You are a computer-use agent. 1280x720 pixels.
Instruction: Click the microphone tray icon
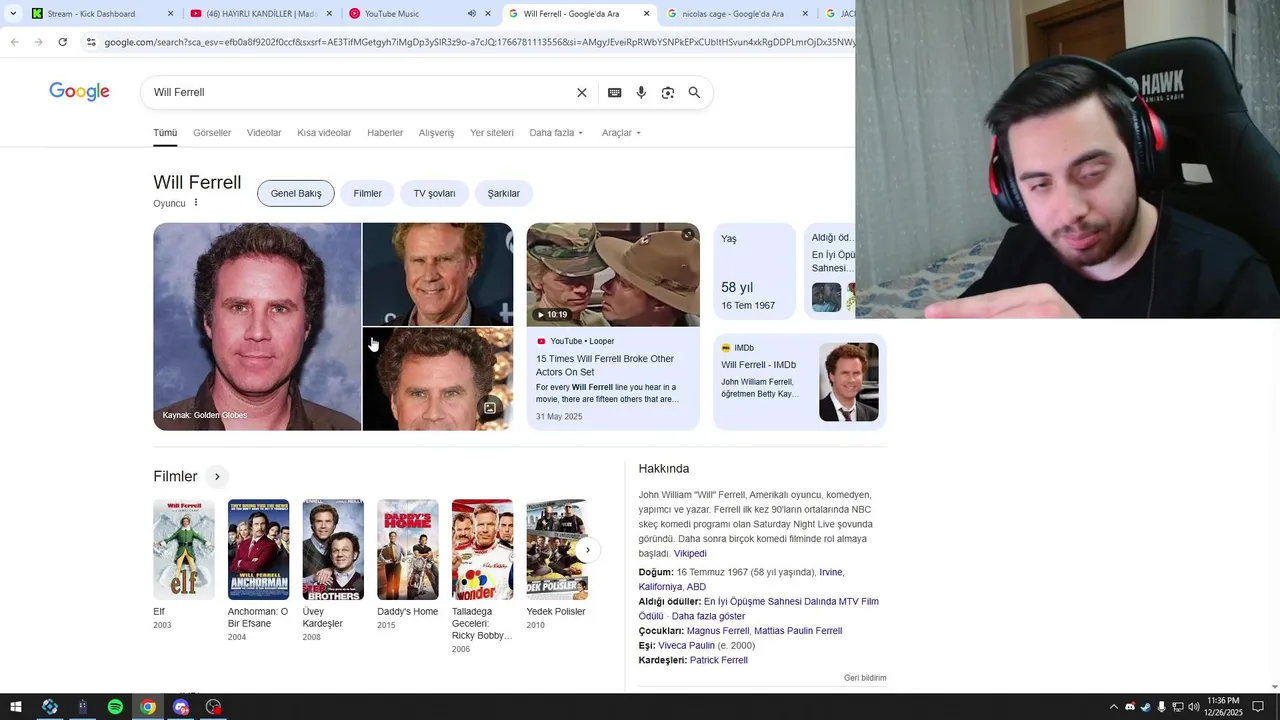pos(1161,707)
